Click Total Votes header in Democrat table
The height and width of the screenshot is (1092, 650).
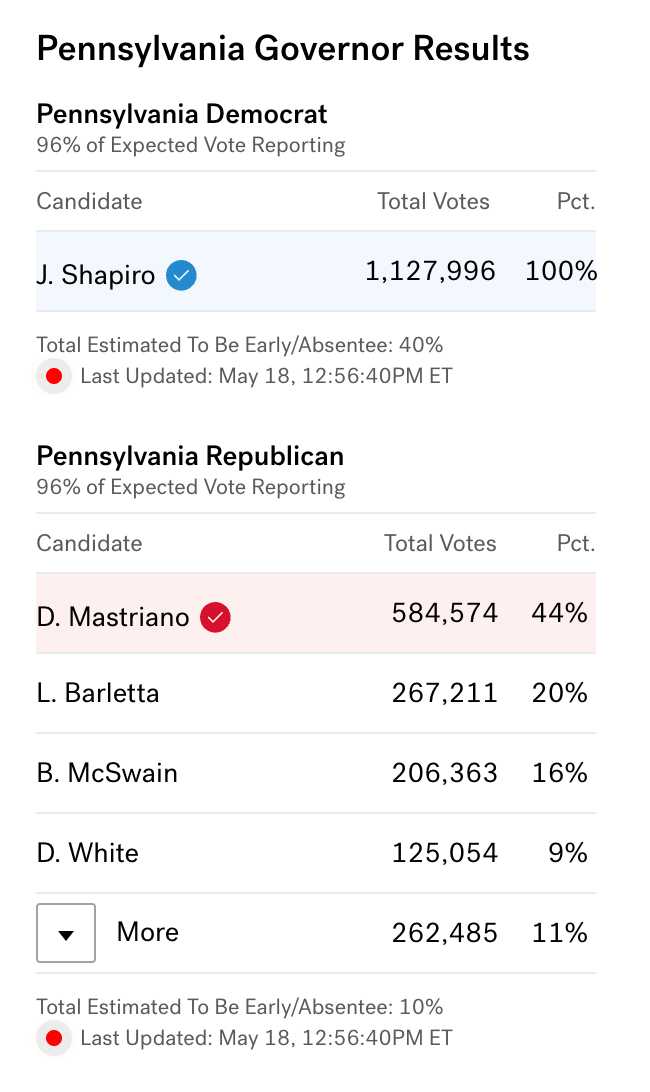pyautogui.click(x=433, y=201)
